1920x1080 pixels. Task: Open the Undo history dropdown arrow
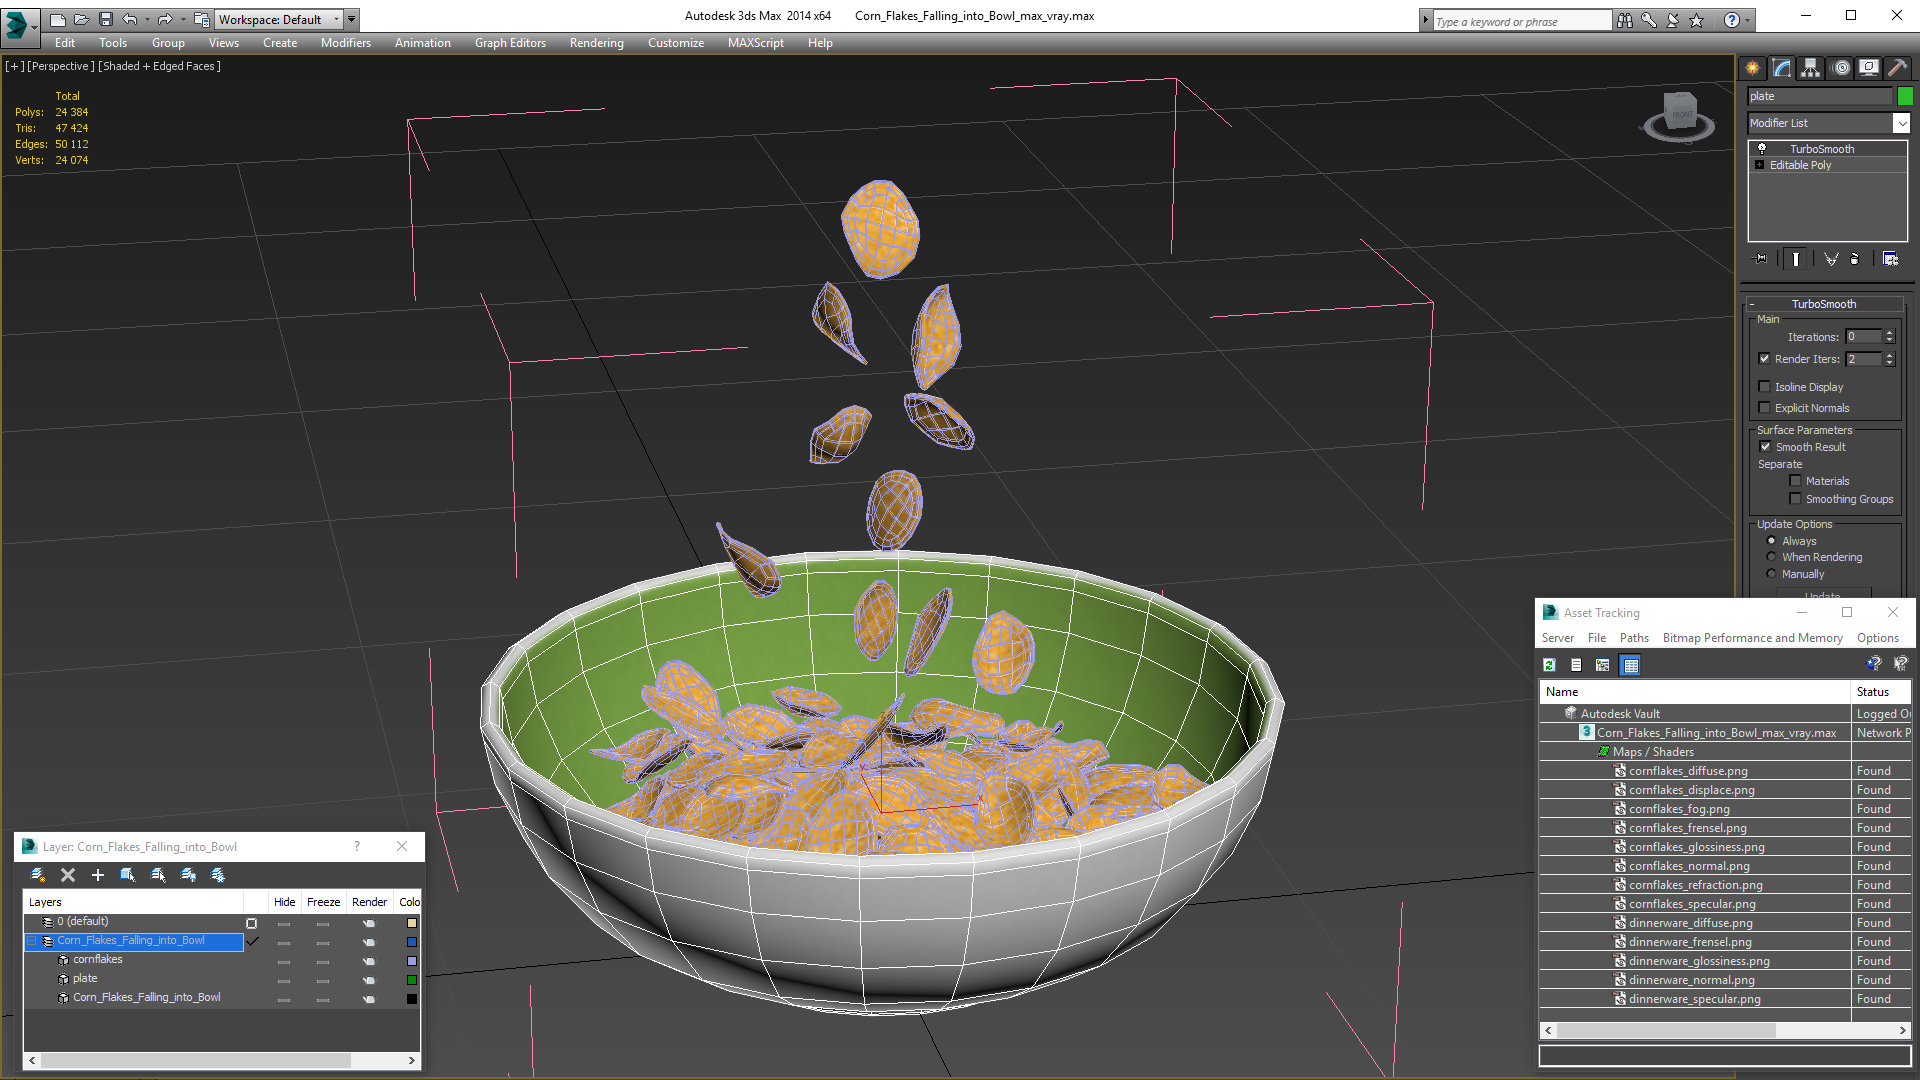click(x=147, y=19)
